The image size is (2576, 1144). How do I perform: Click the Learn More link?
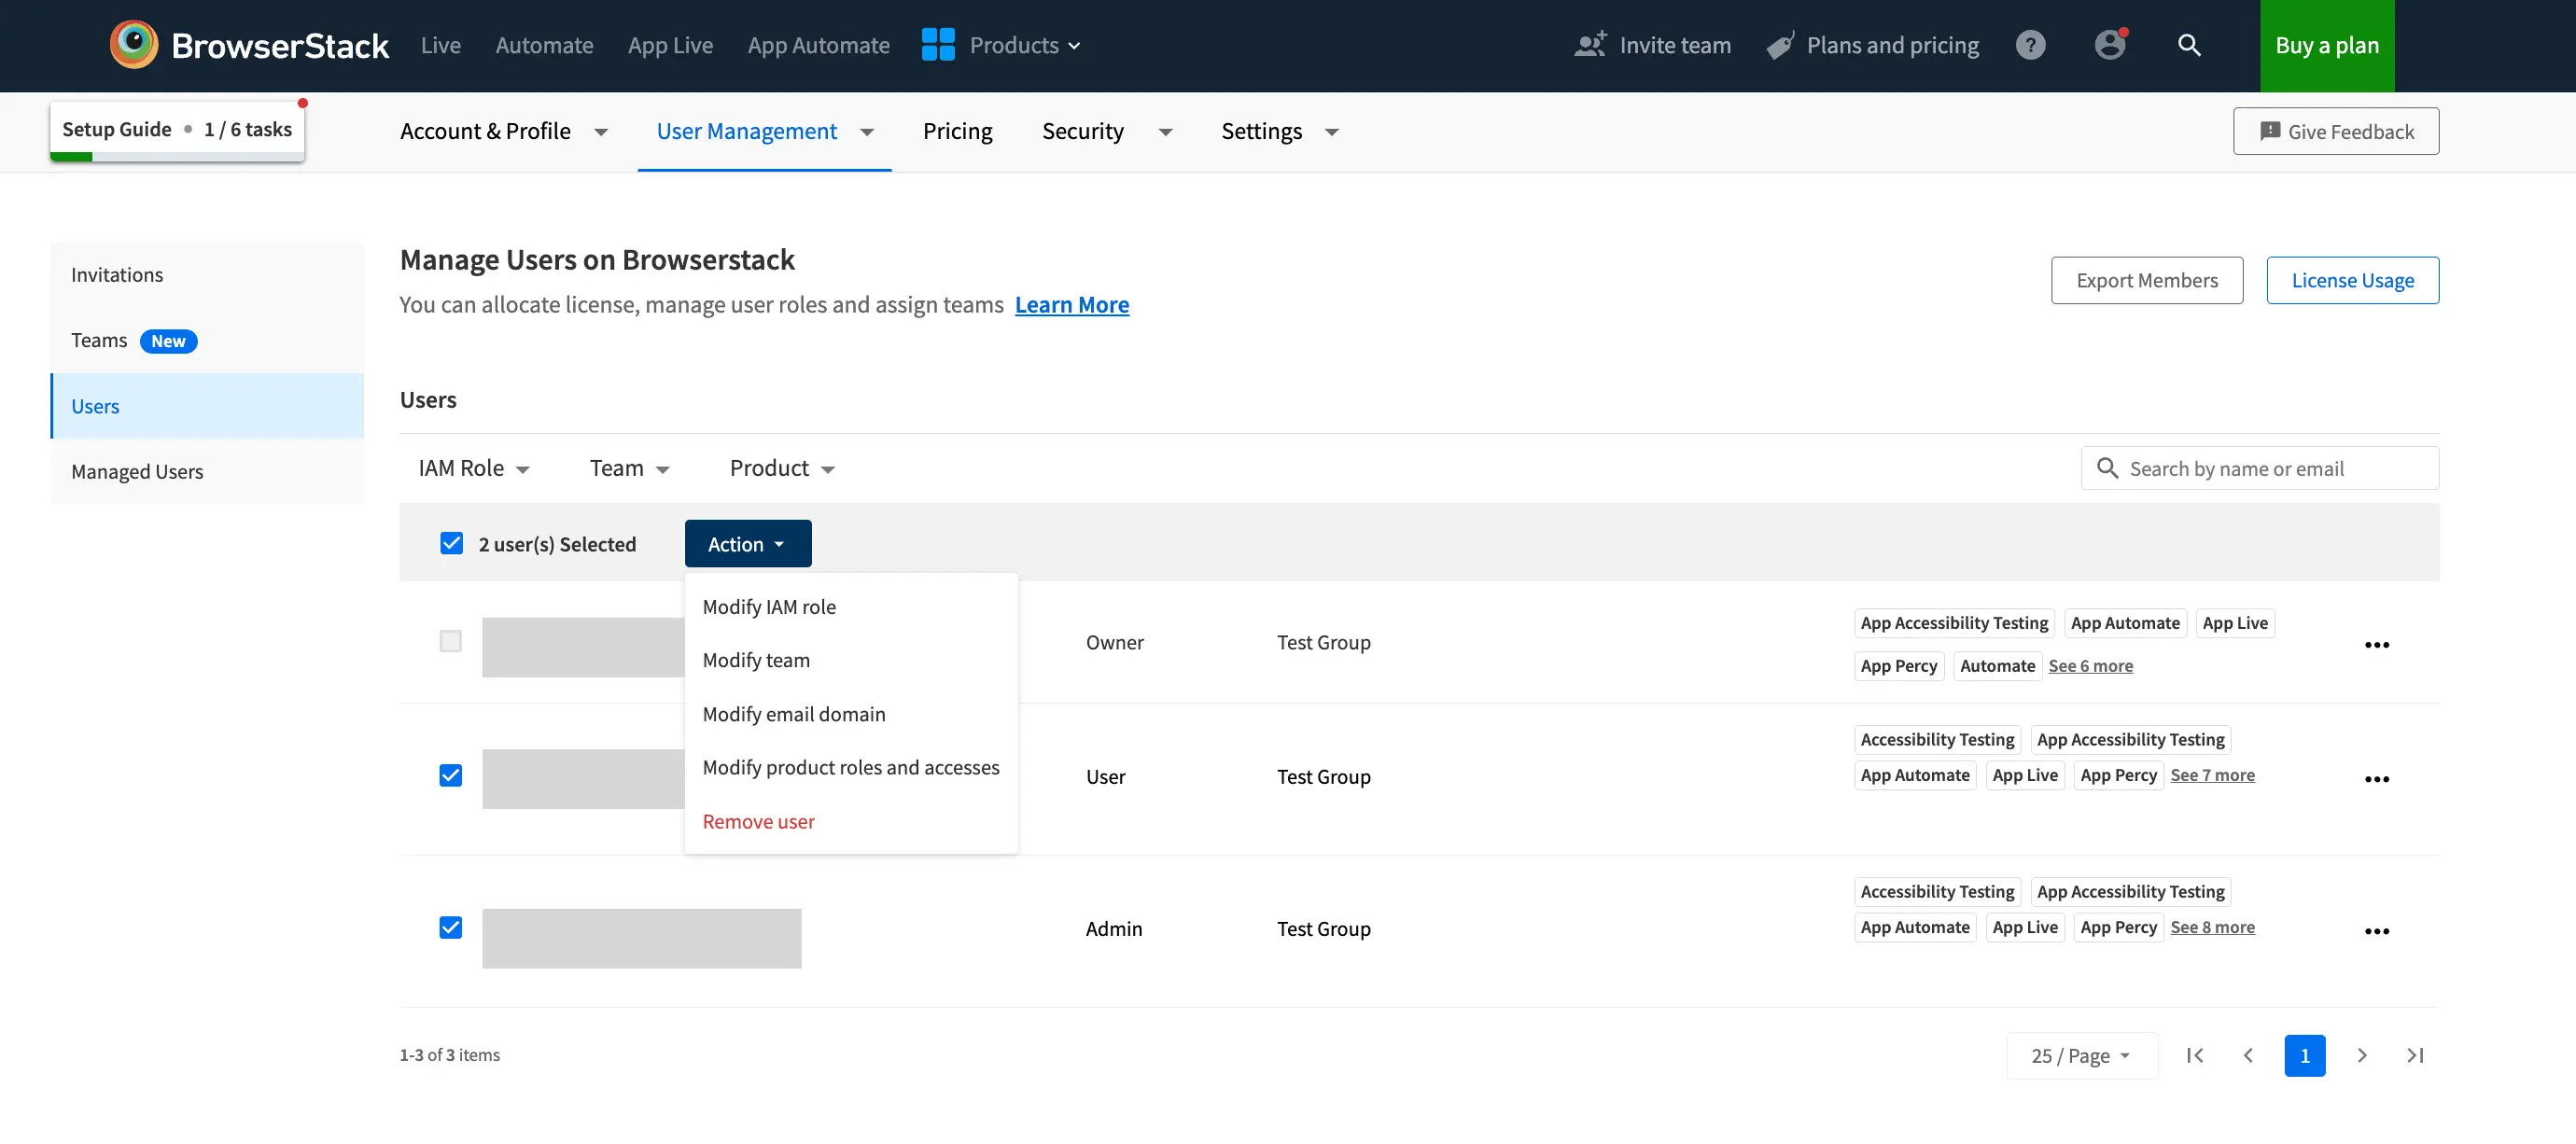pos(1071,303)
